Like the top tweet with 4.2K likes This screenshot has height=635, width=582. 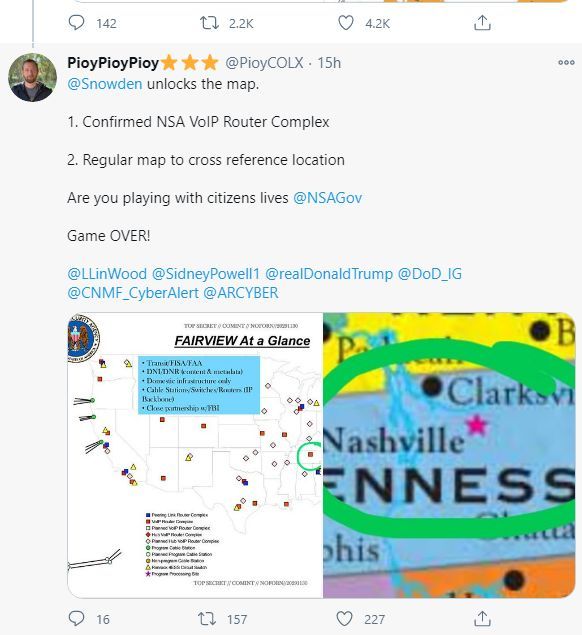(345, 23)
